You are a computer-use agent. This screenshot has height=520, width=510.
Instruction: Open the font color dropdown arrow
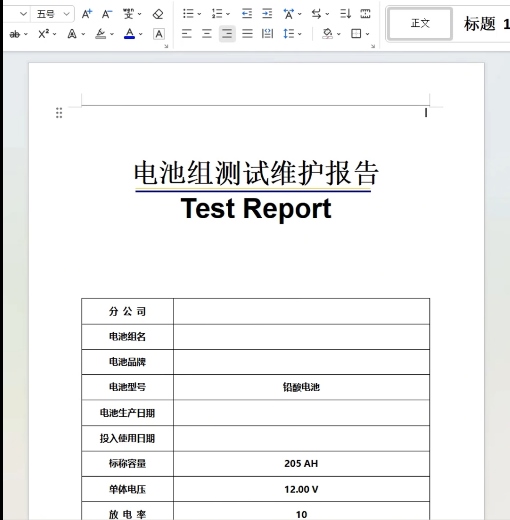[141, 34]
